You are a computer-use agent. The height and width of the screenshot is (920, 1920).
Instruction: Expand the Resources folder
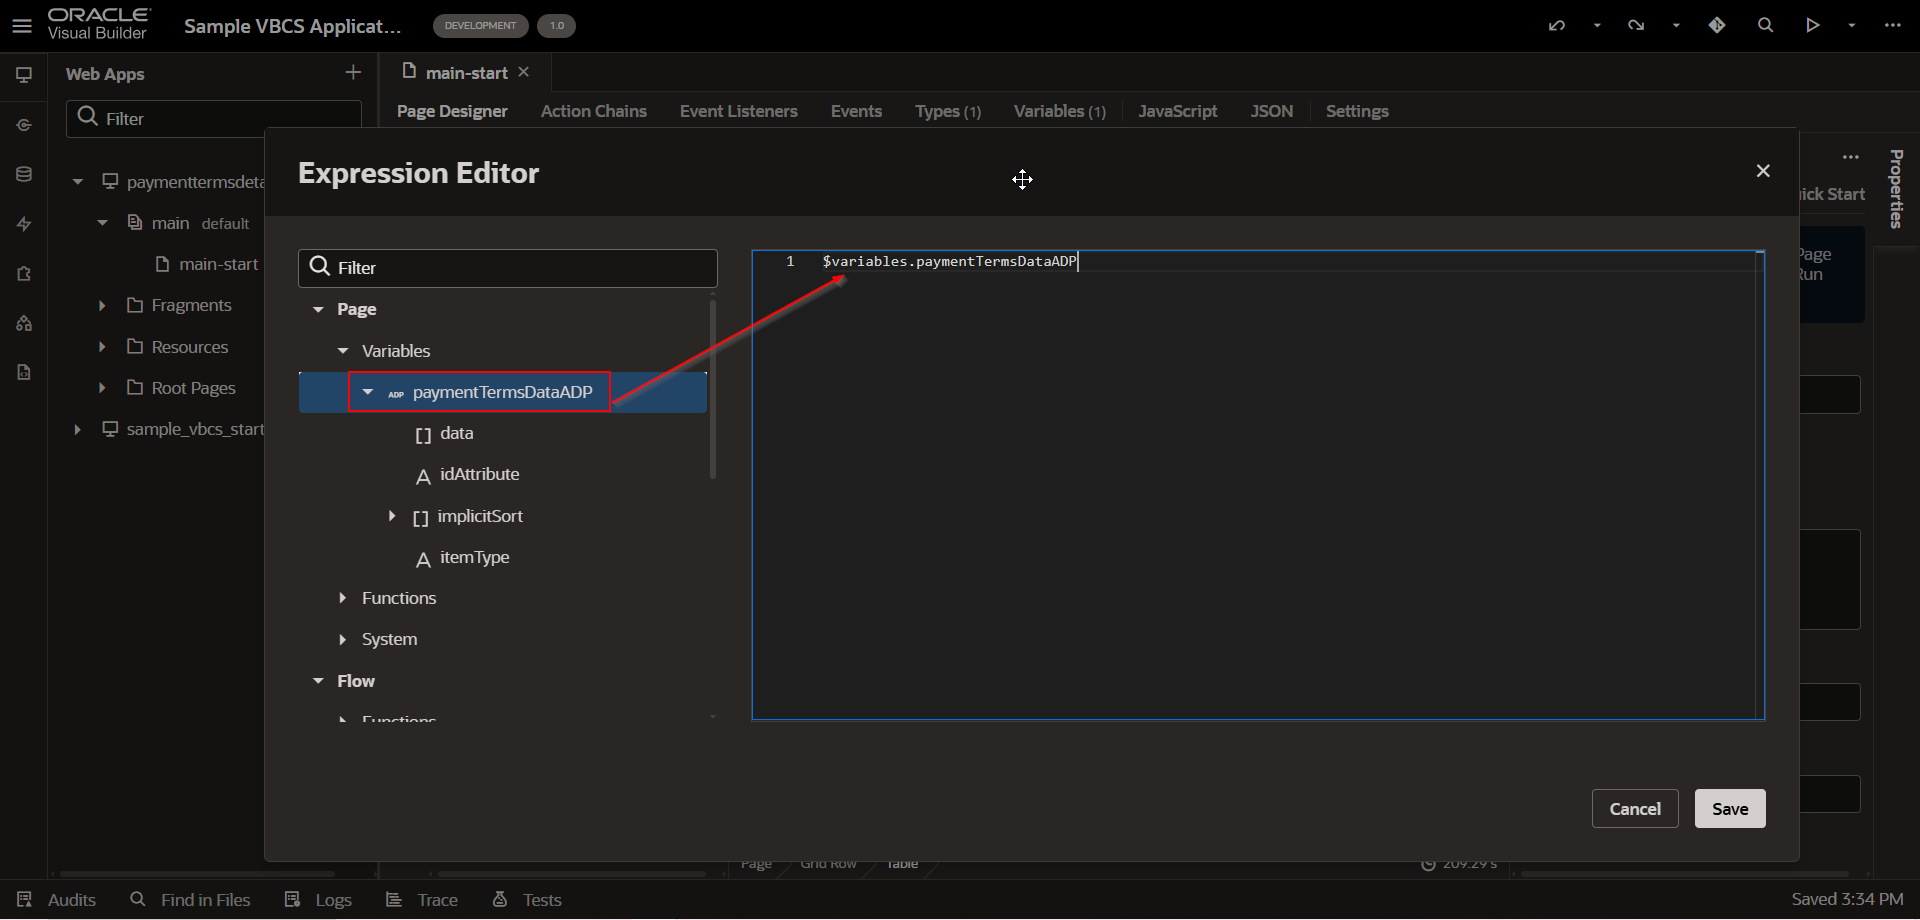[x=102, y=347]
